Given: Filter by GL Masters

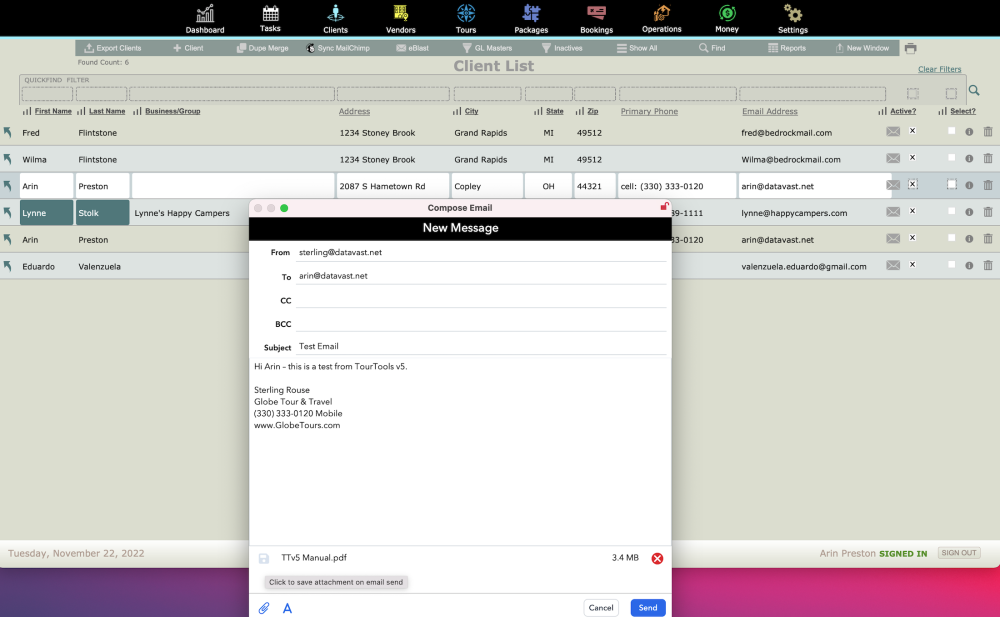Looking at the screenshot, I should pos(487,48).
